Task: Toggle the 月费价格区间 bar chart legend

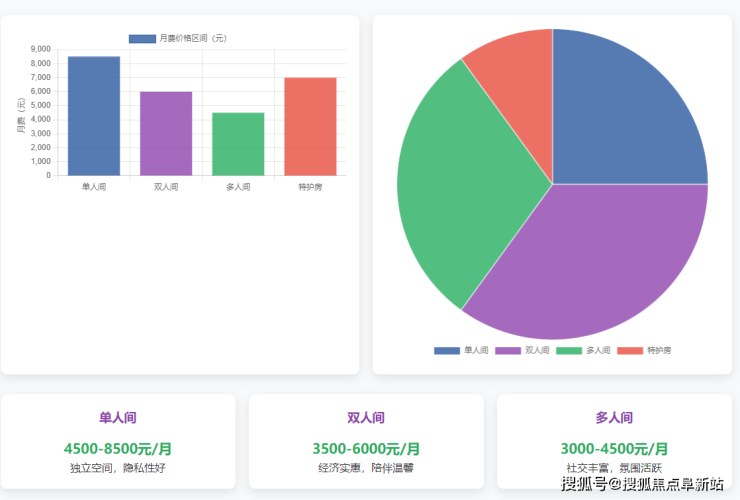Action: tap(178, 38)
